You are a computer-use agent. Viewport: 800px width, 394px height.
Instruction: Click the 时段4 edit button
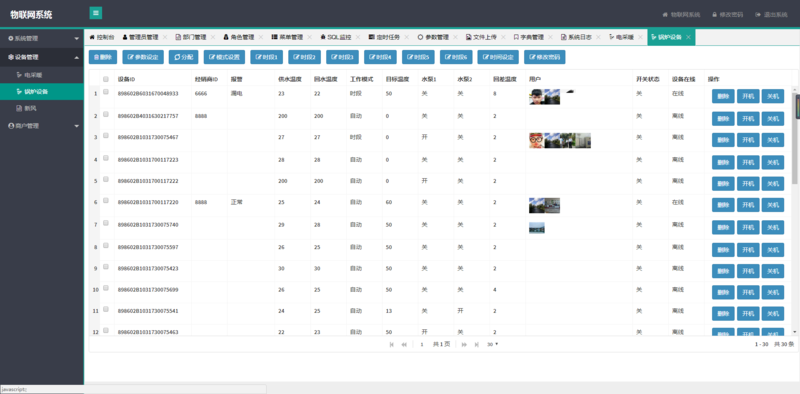pyautogui.click(x=380, y=57)
